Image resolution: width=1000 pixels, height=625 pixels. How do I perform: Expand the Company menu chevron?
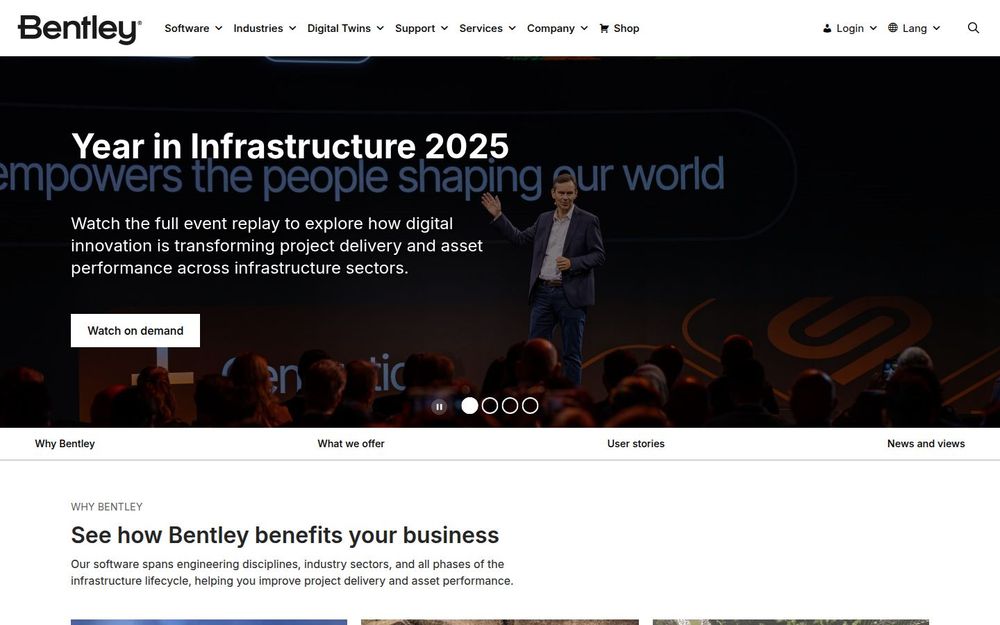[x=584, y=28]
